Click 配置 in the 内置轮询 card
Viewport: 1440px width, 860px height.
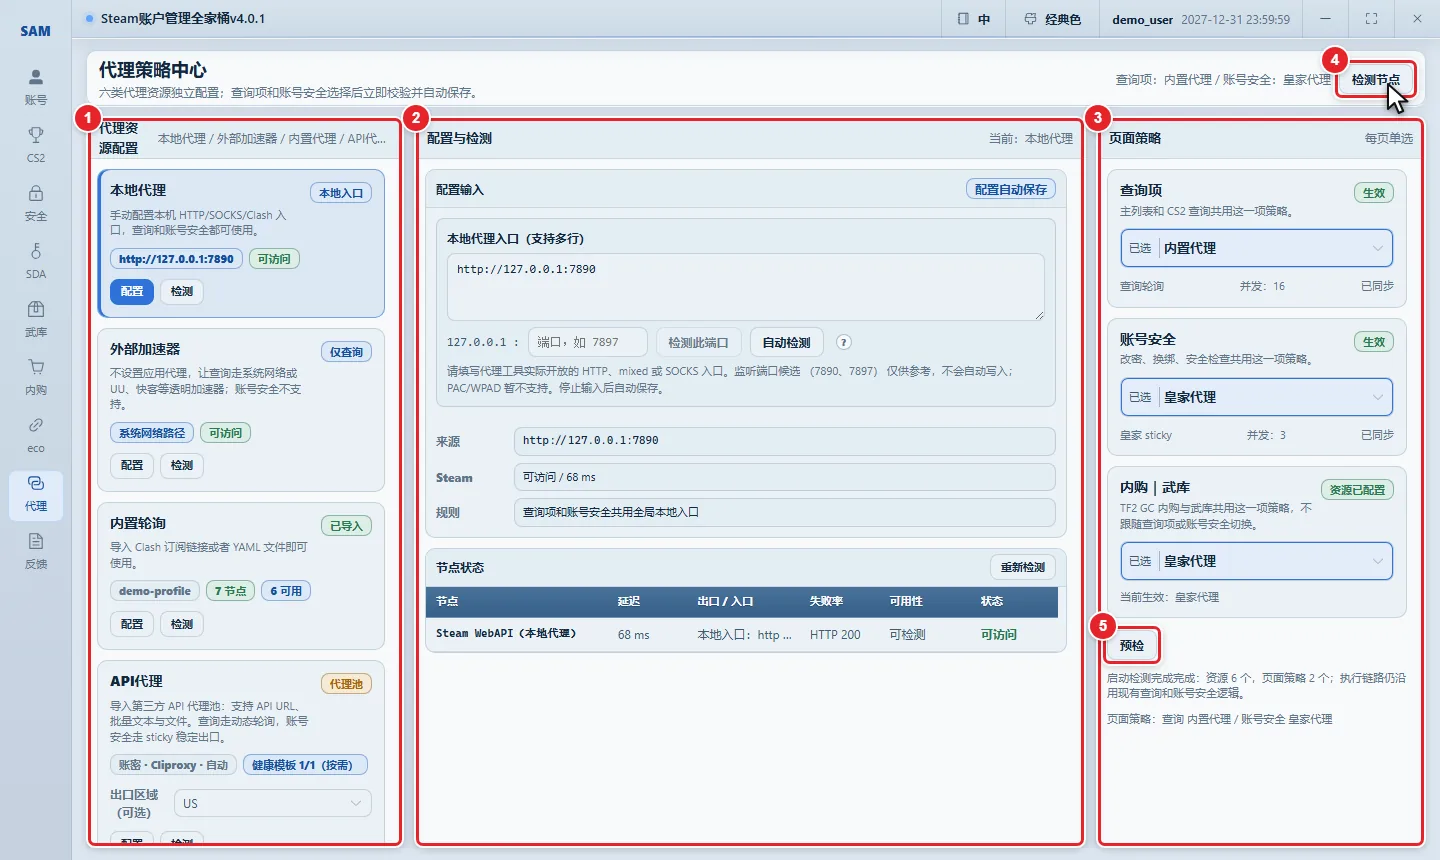coord(132,624)
